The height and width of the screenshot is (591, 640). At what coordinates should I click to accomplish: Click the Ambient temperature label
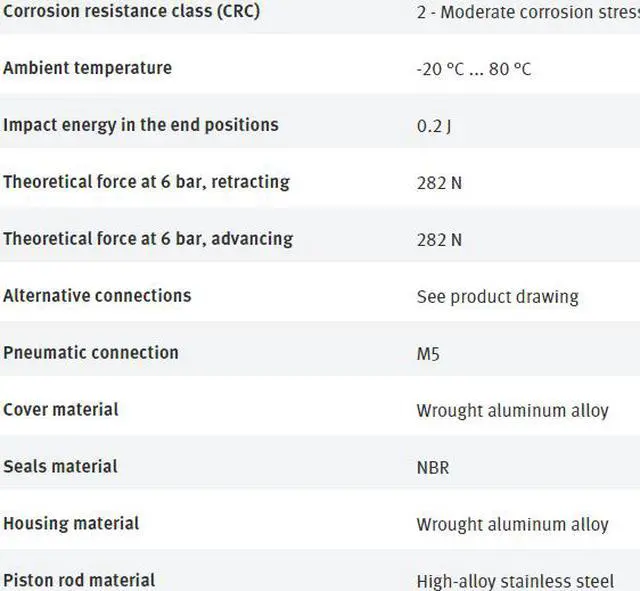tap(87, 68)
